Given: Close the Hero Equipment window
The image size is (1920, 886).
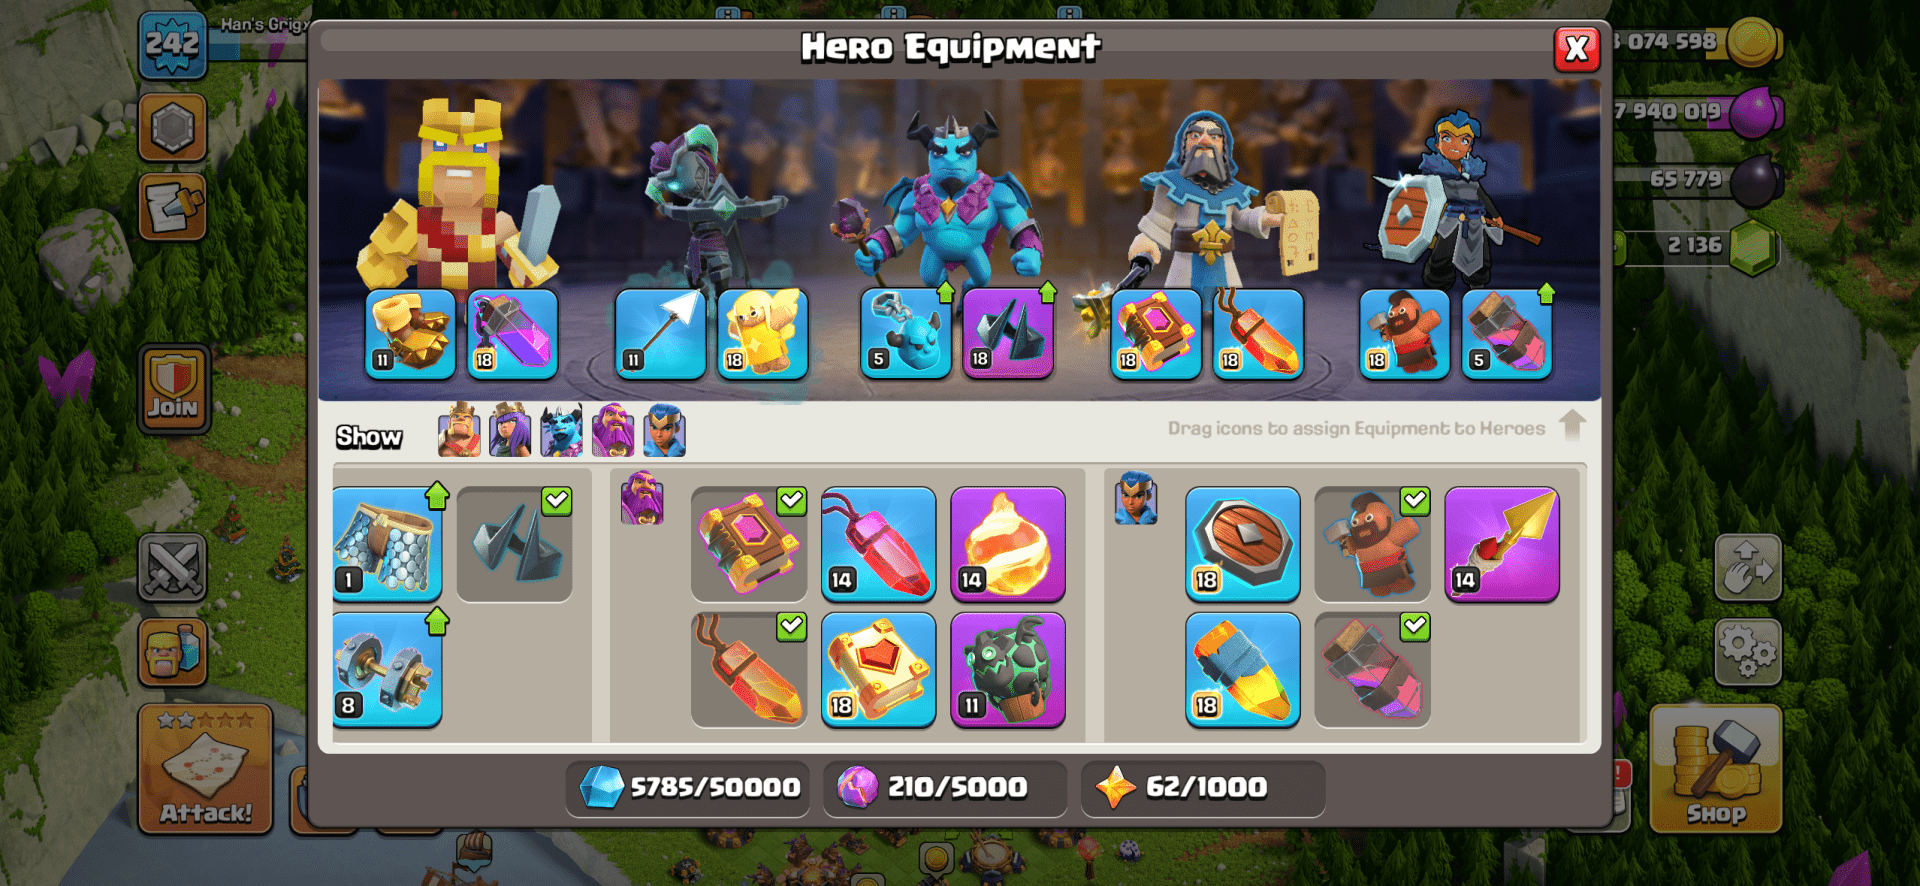Looking at the screenshot, I should point(1577,48).
